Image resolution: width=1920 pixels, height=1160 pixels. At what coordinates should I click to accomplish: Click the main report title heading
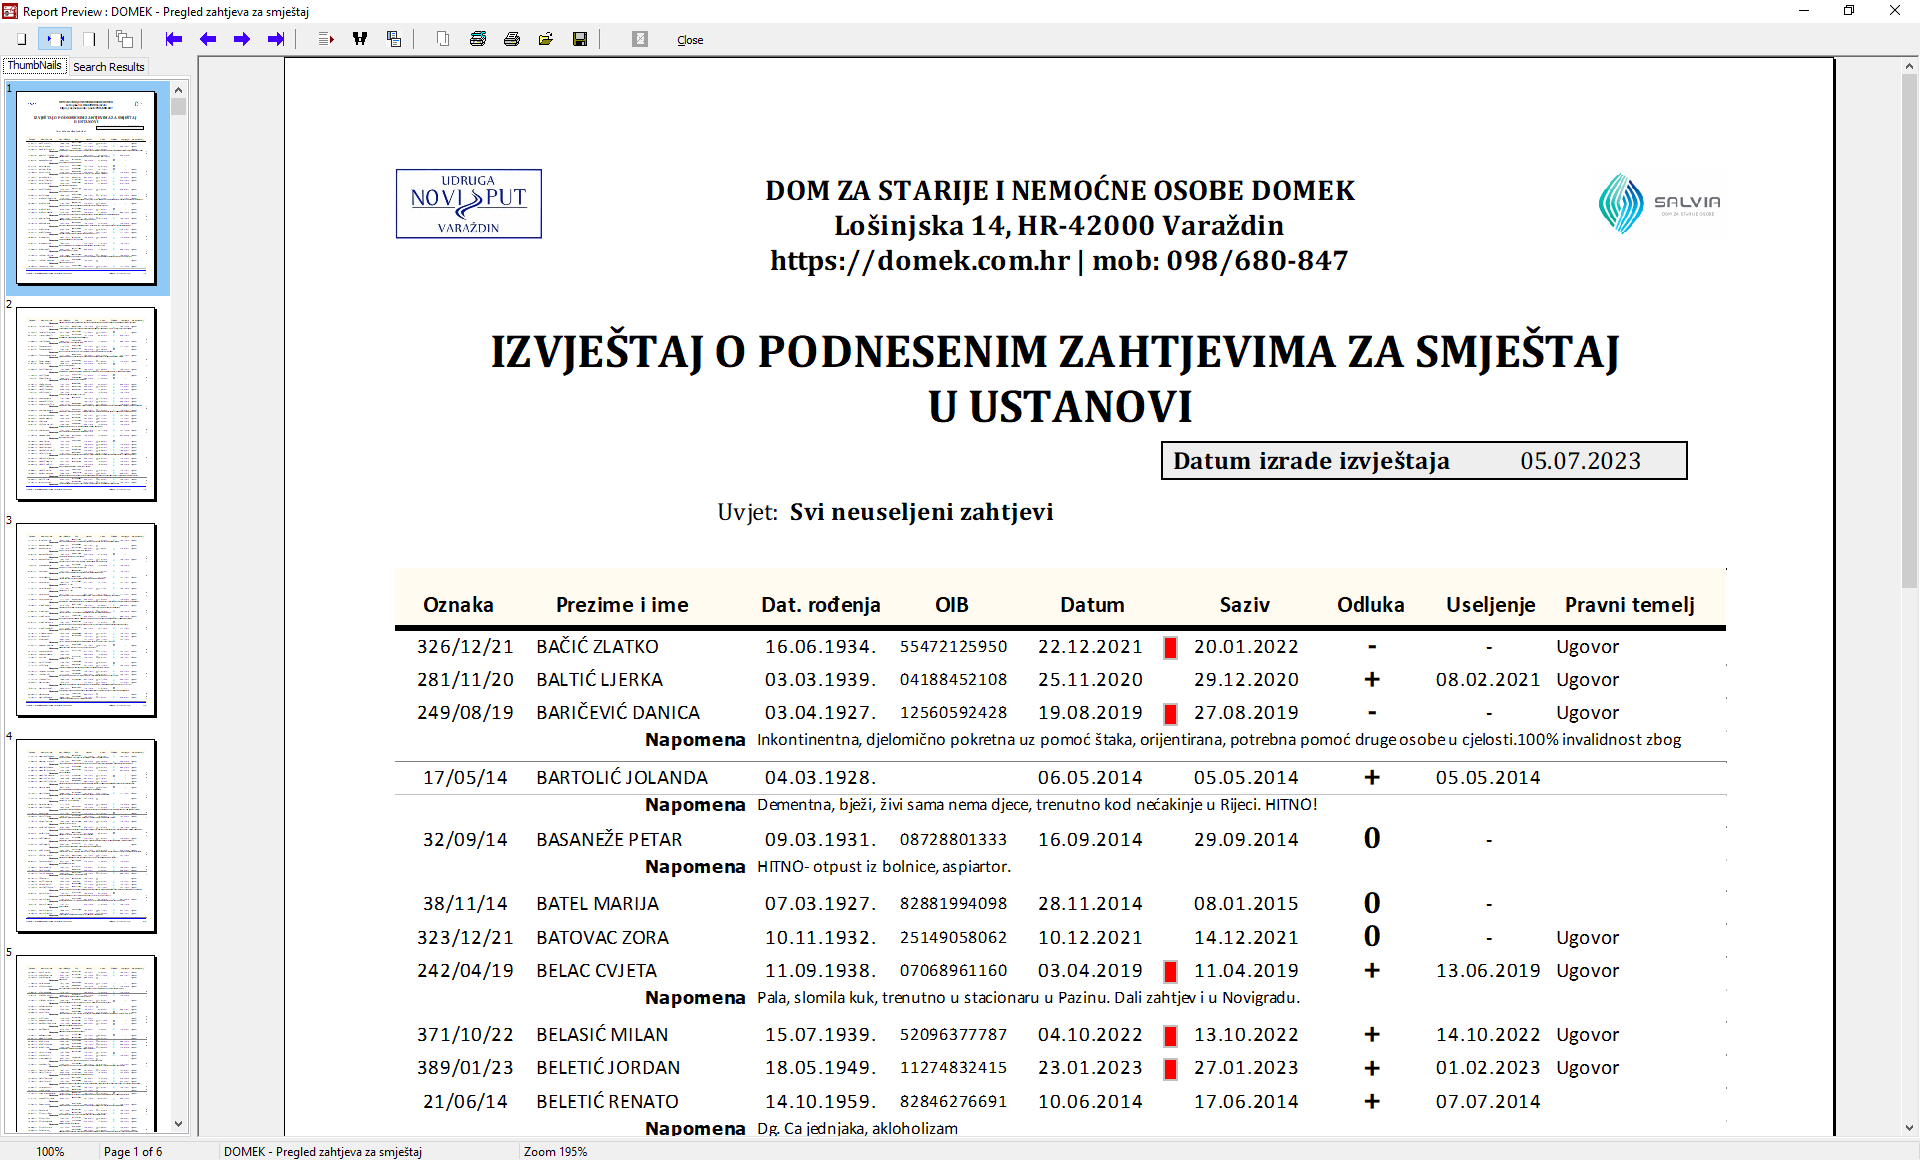coord(1056,379)
